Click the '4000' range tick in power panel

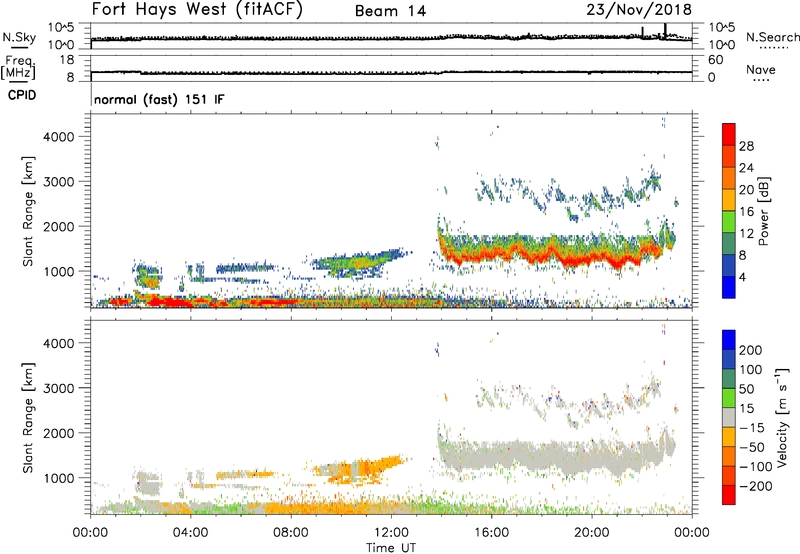(x=59, y=137)
